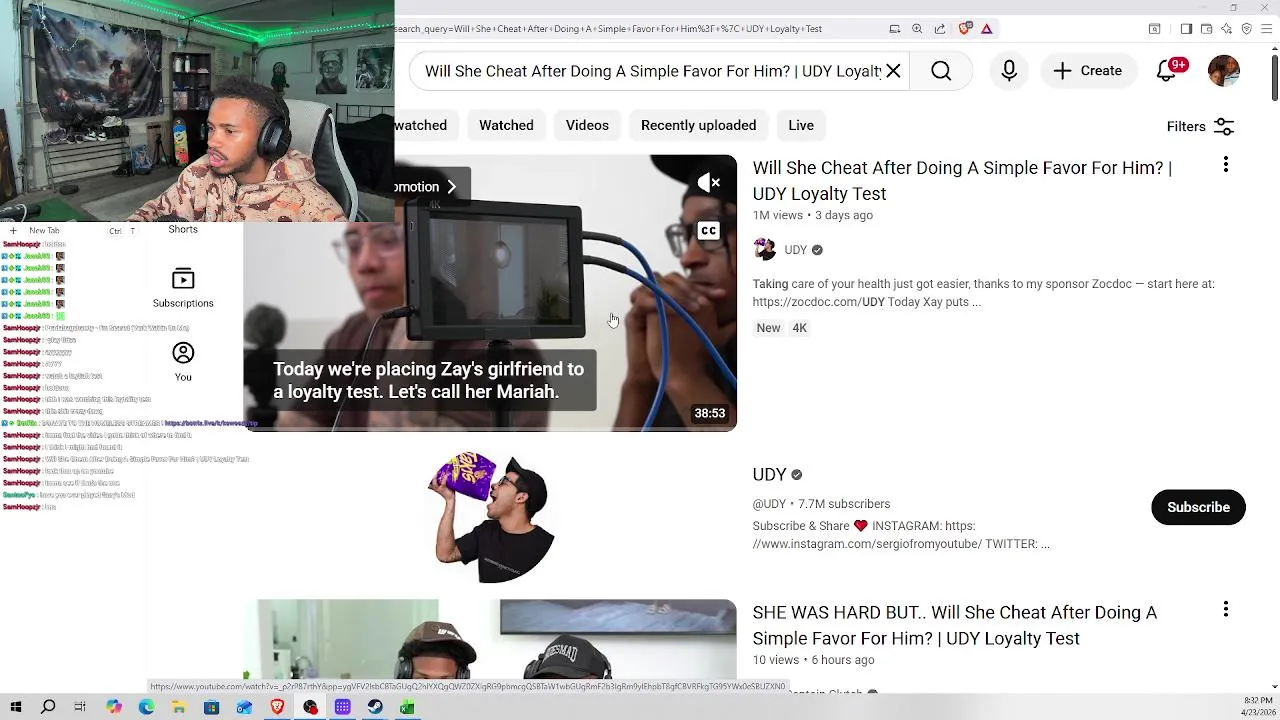
Task: Select the Recently uploaded filter chip
Action: pos(698,125)
